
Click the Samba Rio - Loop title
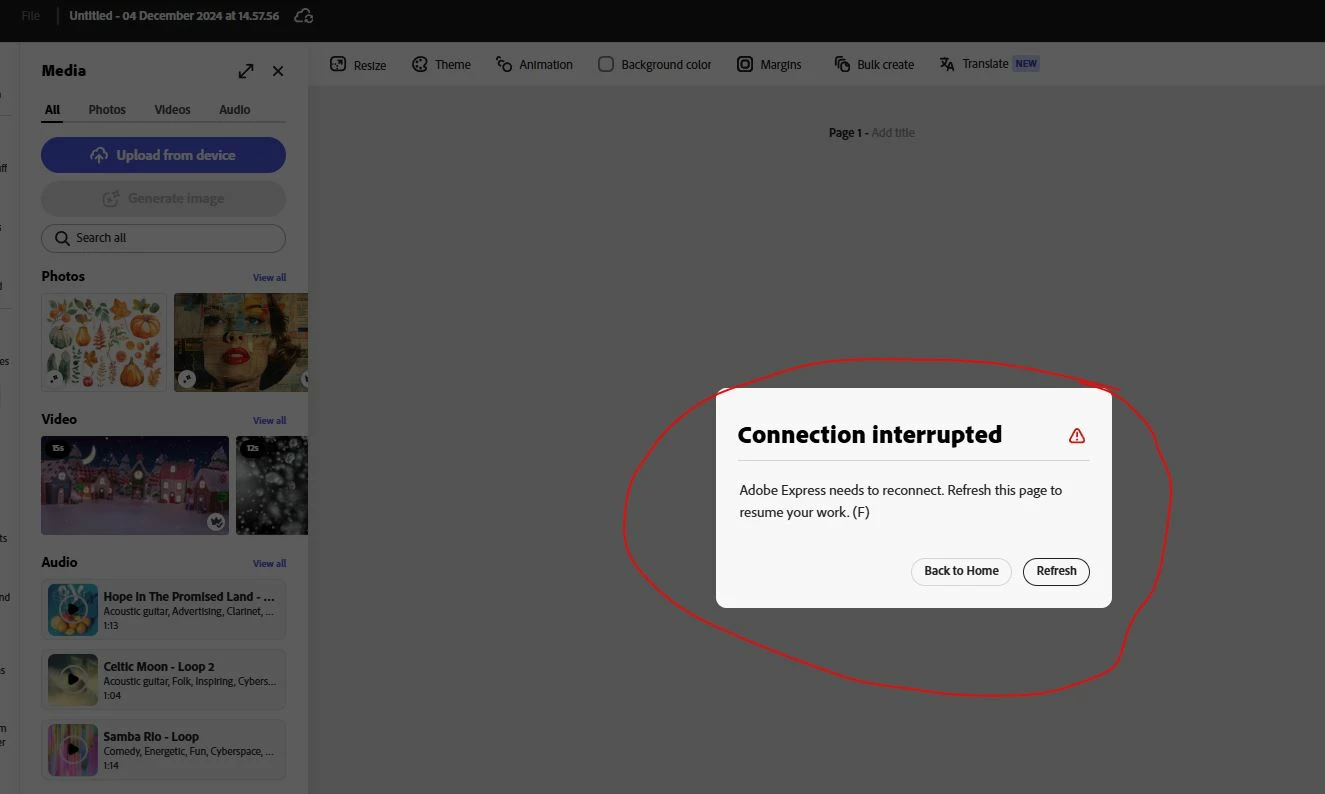pyautogui.click(x=151, y=737)
